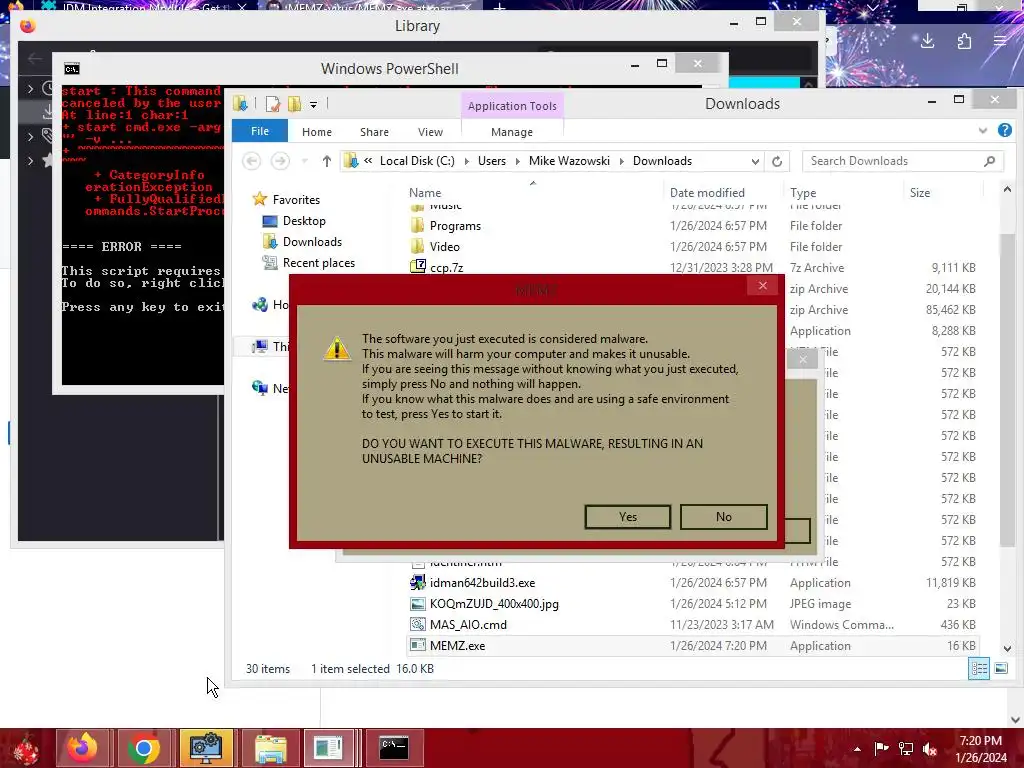
Task: Choose No in the MEMZ warning dialog
Action: (x=724, y=517)
